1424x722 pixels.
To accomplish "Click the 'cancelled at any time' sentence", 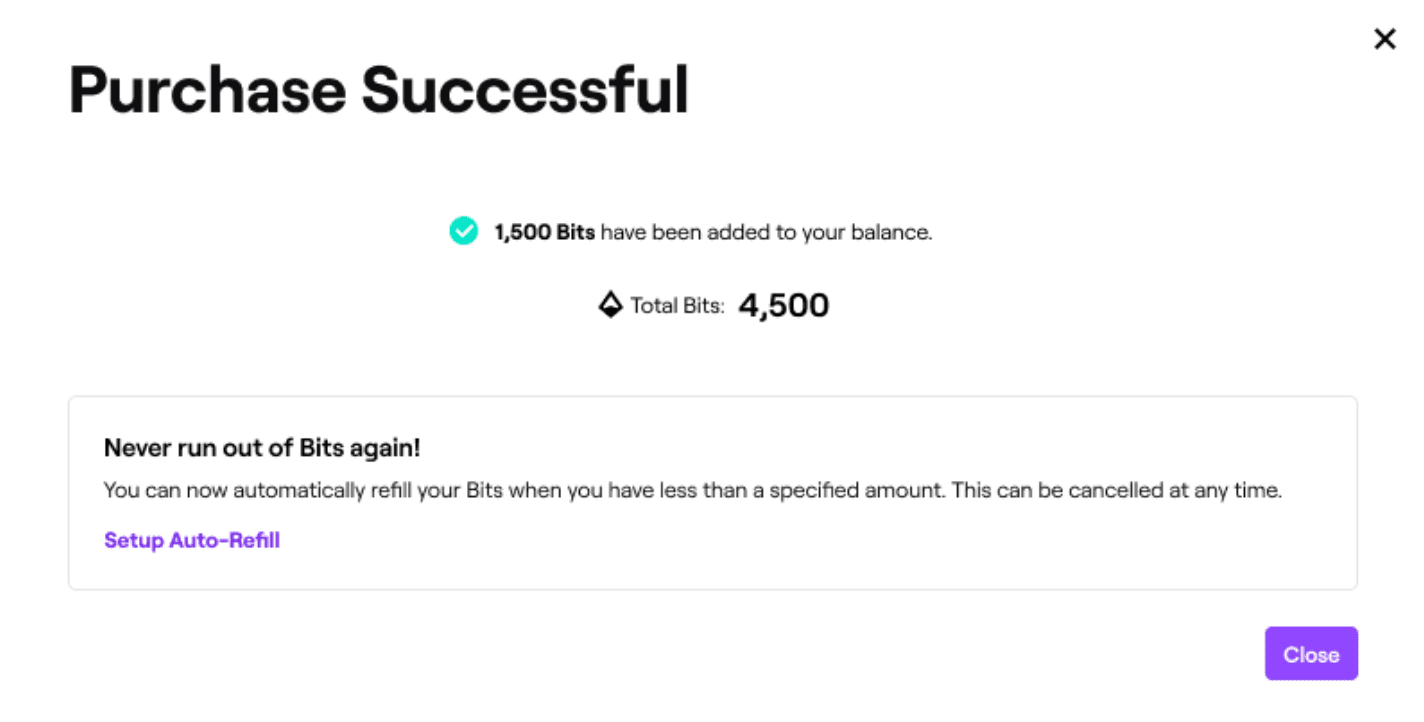I will 1117,491.
